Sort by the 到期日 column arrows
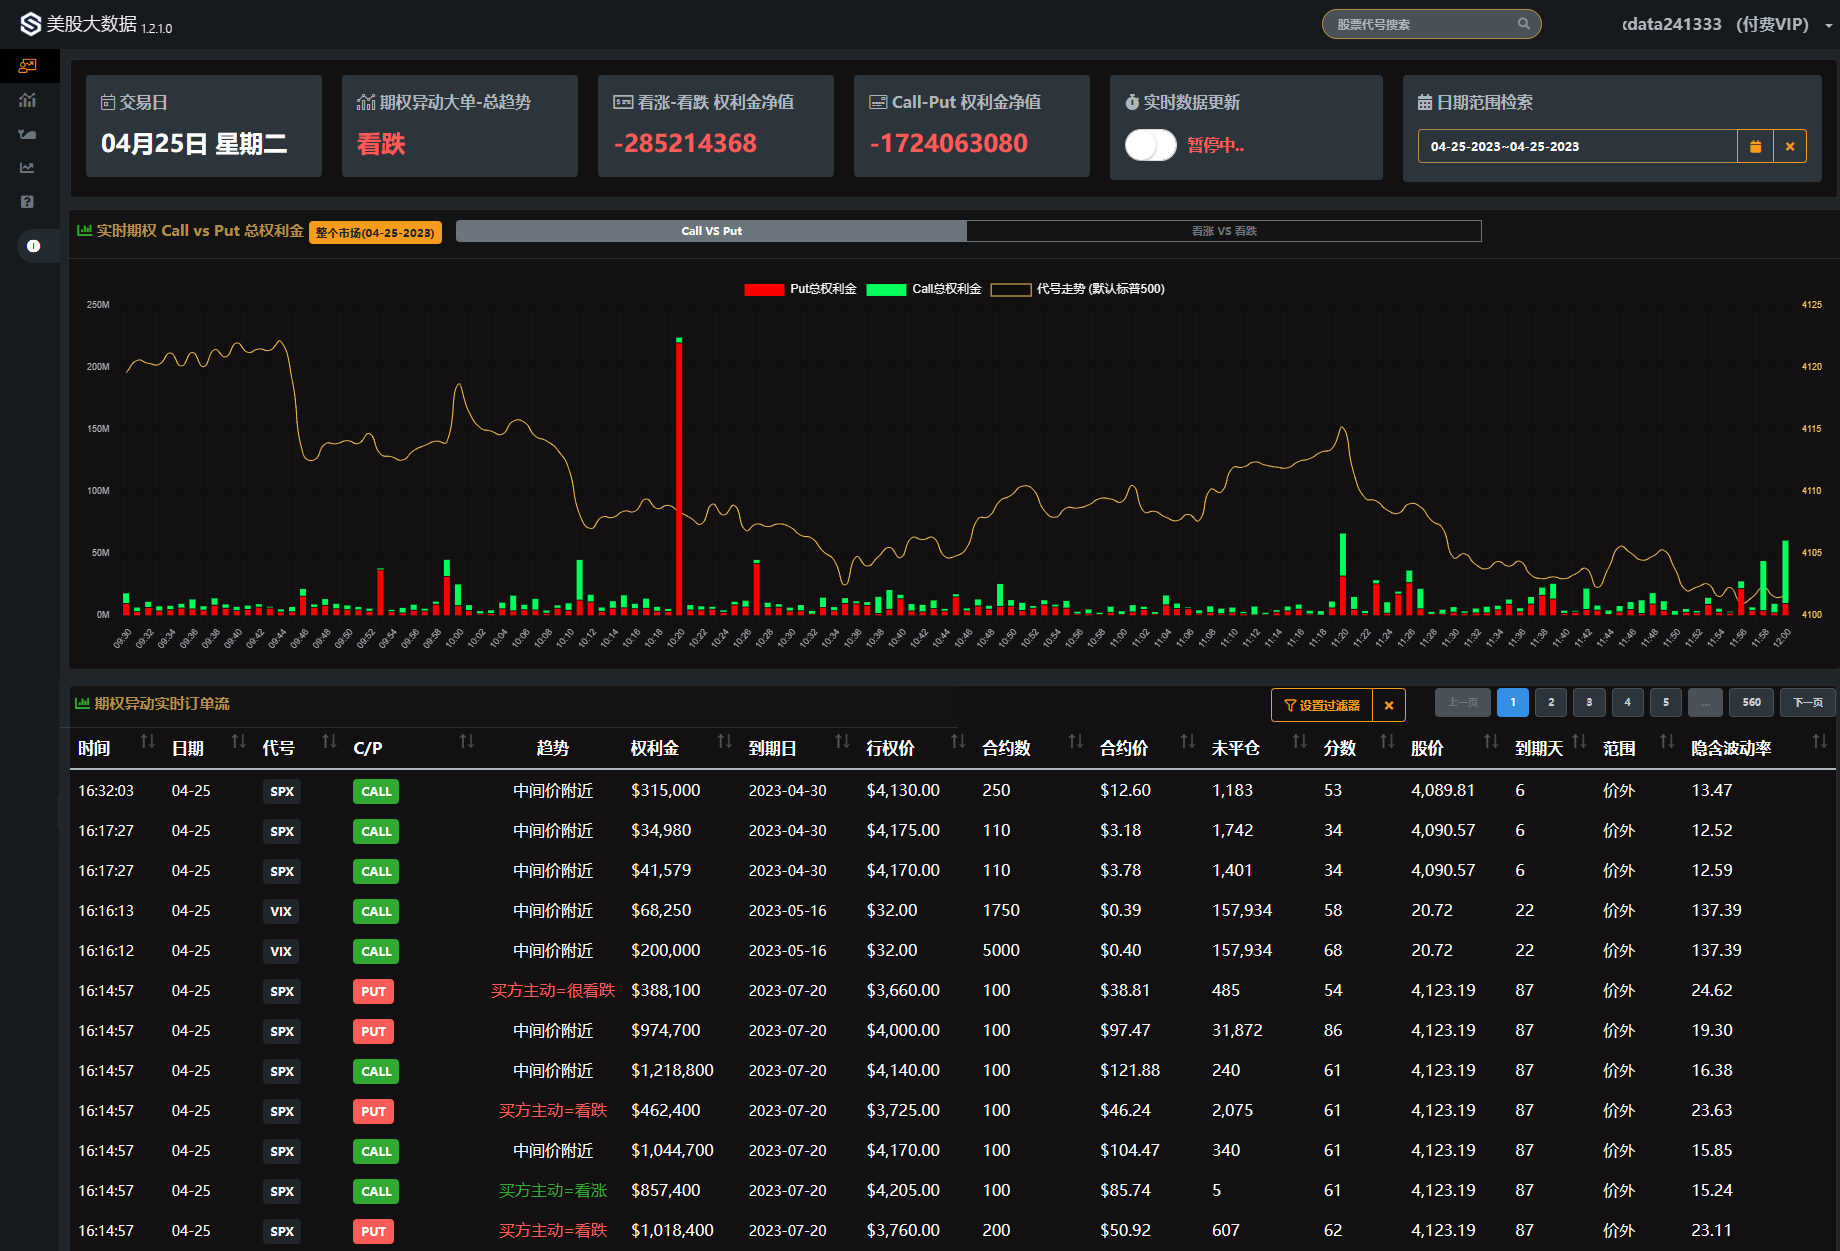Screen dimensions: 1840x1251 842,741
